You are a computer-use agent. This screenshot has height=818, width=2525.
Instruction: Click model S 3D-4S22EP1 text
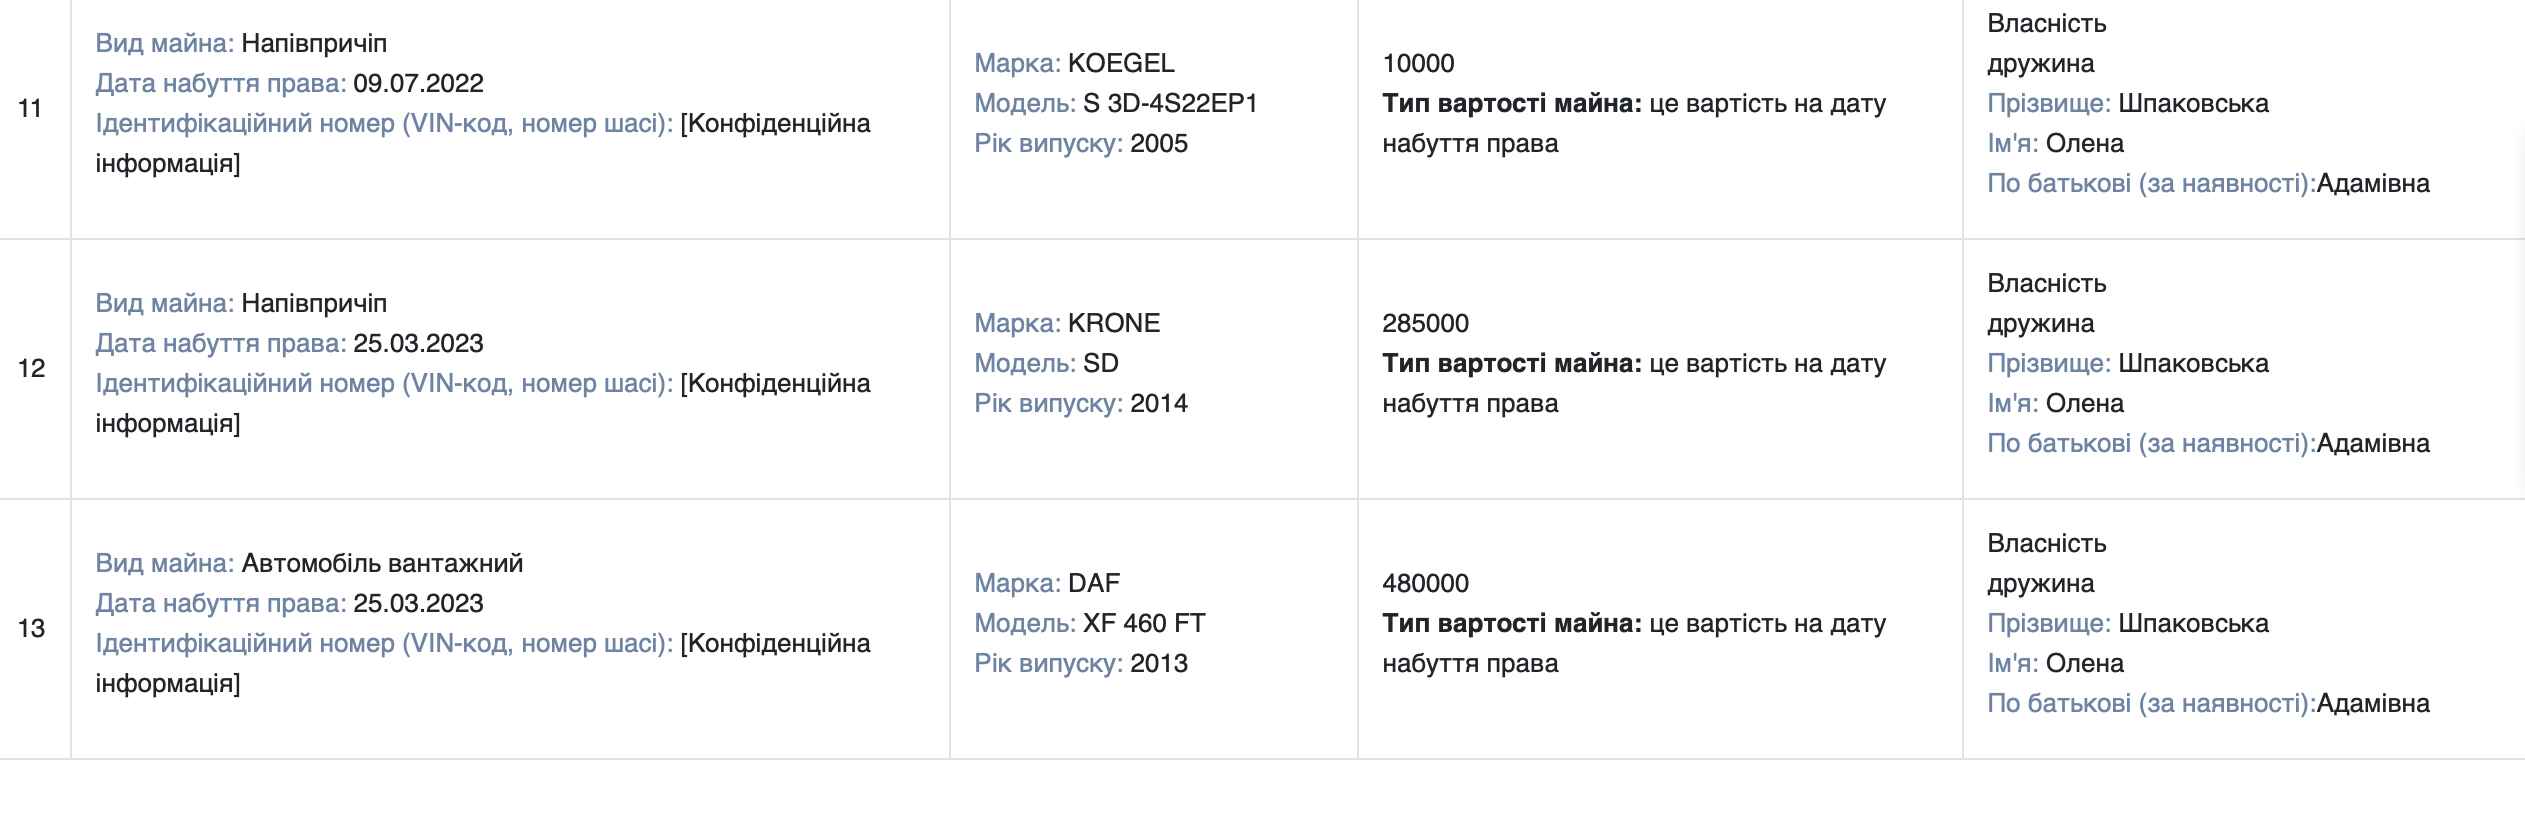tap(1170, 103)
